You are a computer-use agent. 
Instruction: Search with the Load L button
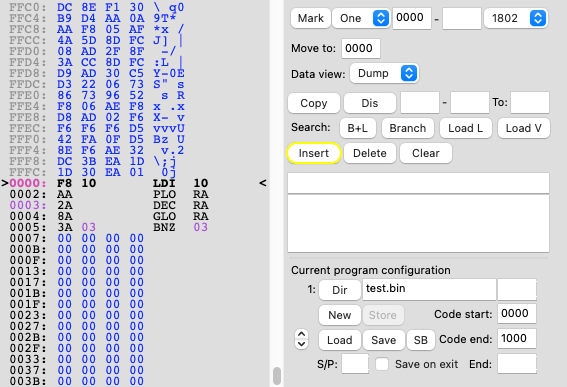pyautogui.click(x=465, y=128)
